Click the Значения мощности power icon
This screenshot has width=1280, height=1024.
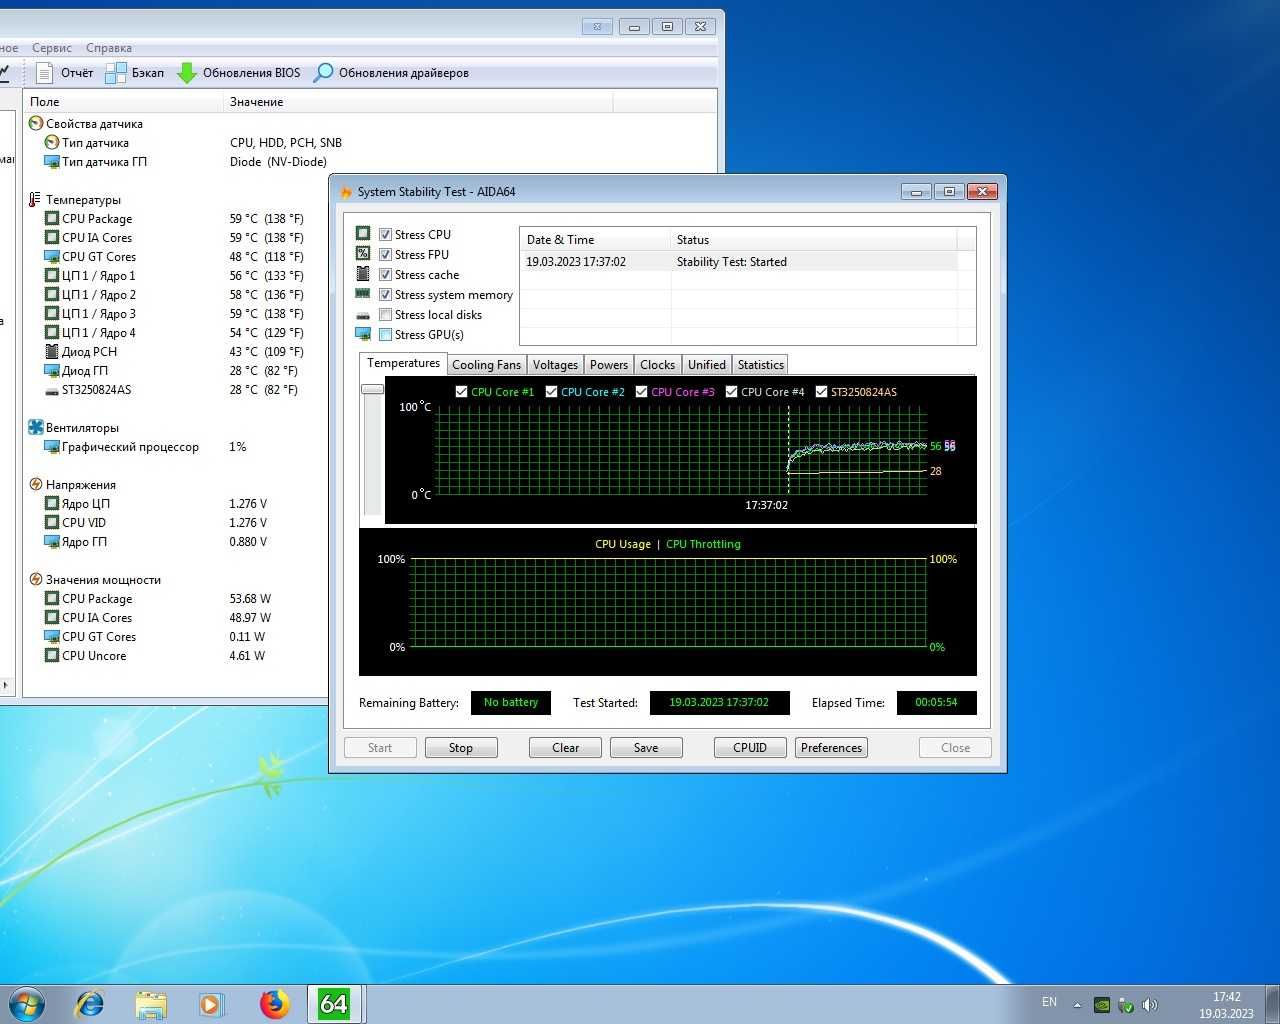(x=36, y=580)
